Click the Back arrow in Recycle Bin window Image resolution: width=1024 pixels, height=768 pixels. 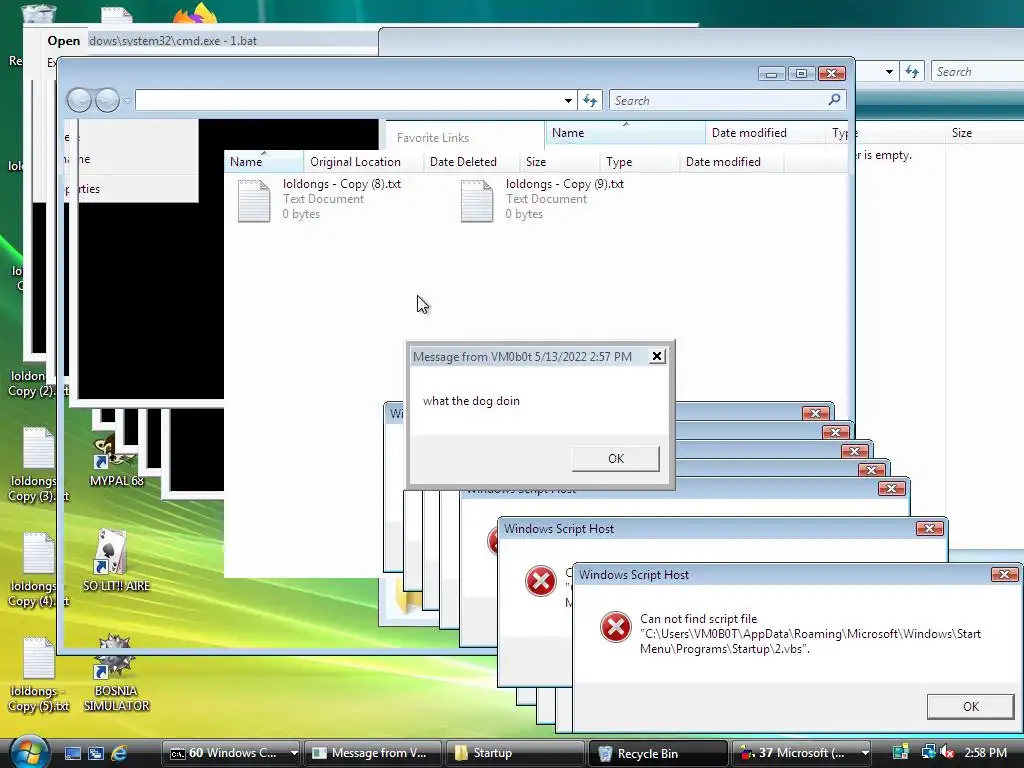click(79, 101)
